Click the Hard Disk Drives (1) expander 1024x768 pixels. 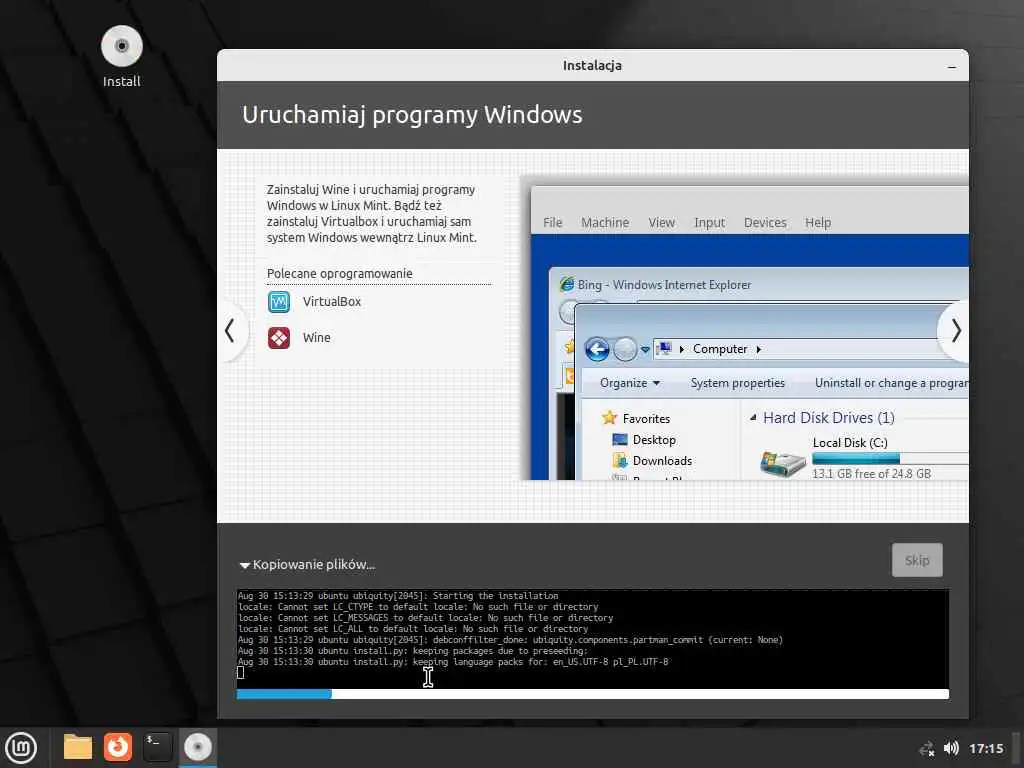[753, 417]
